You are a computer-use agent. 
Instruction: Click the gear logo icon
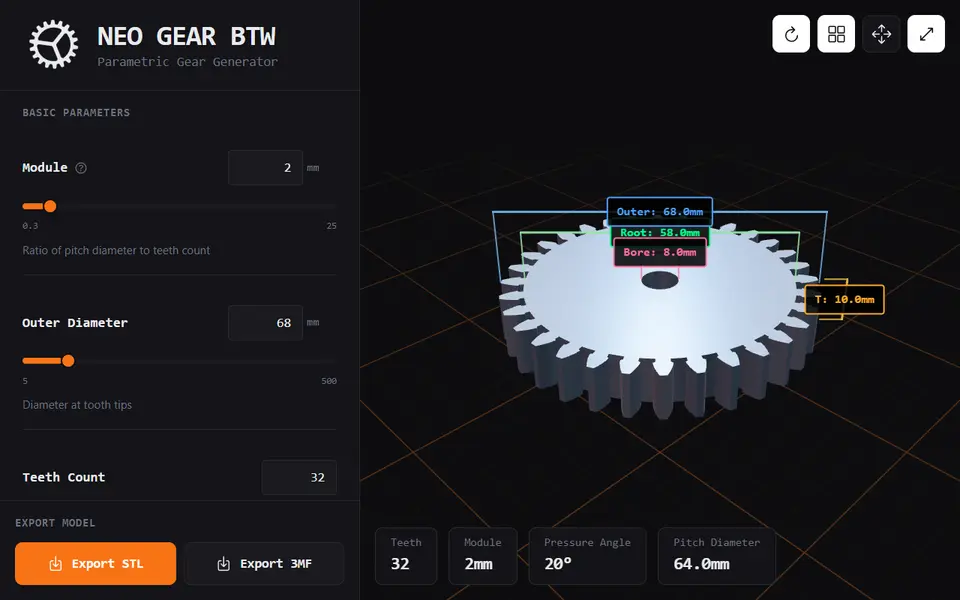(x=54, y=44)
